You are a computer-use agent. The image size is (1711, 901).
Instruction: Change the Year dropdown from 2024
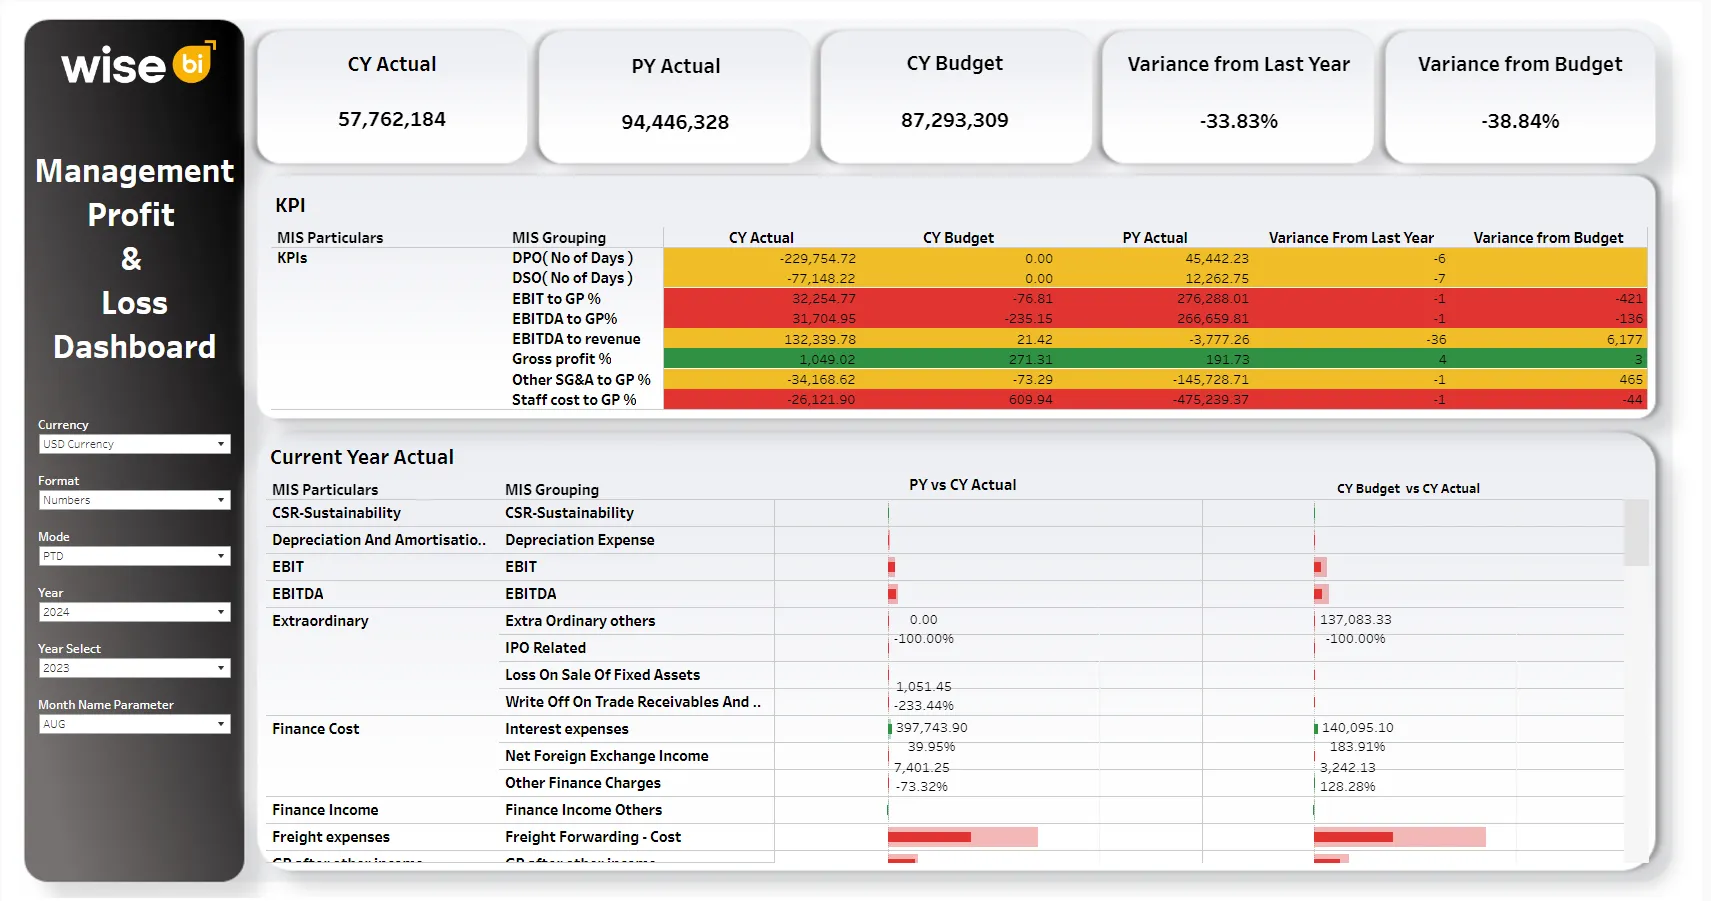(x=134, y=612)
